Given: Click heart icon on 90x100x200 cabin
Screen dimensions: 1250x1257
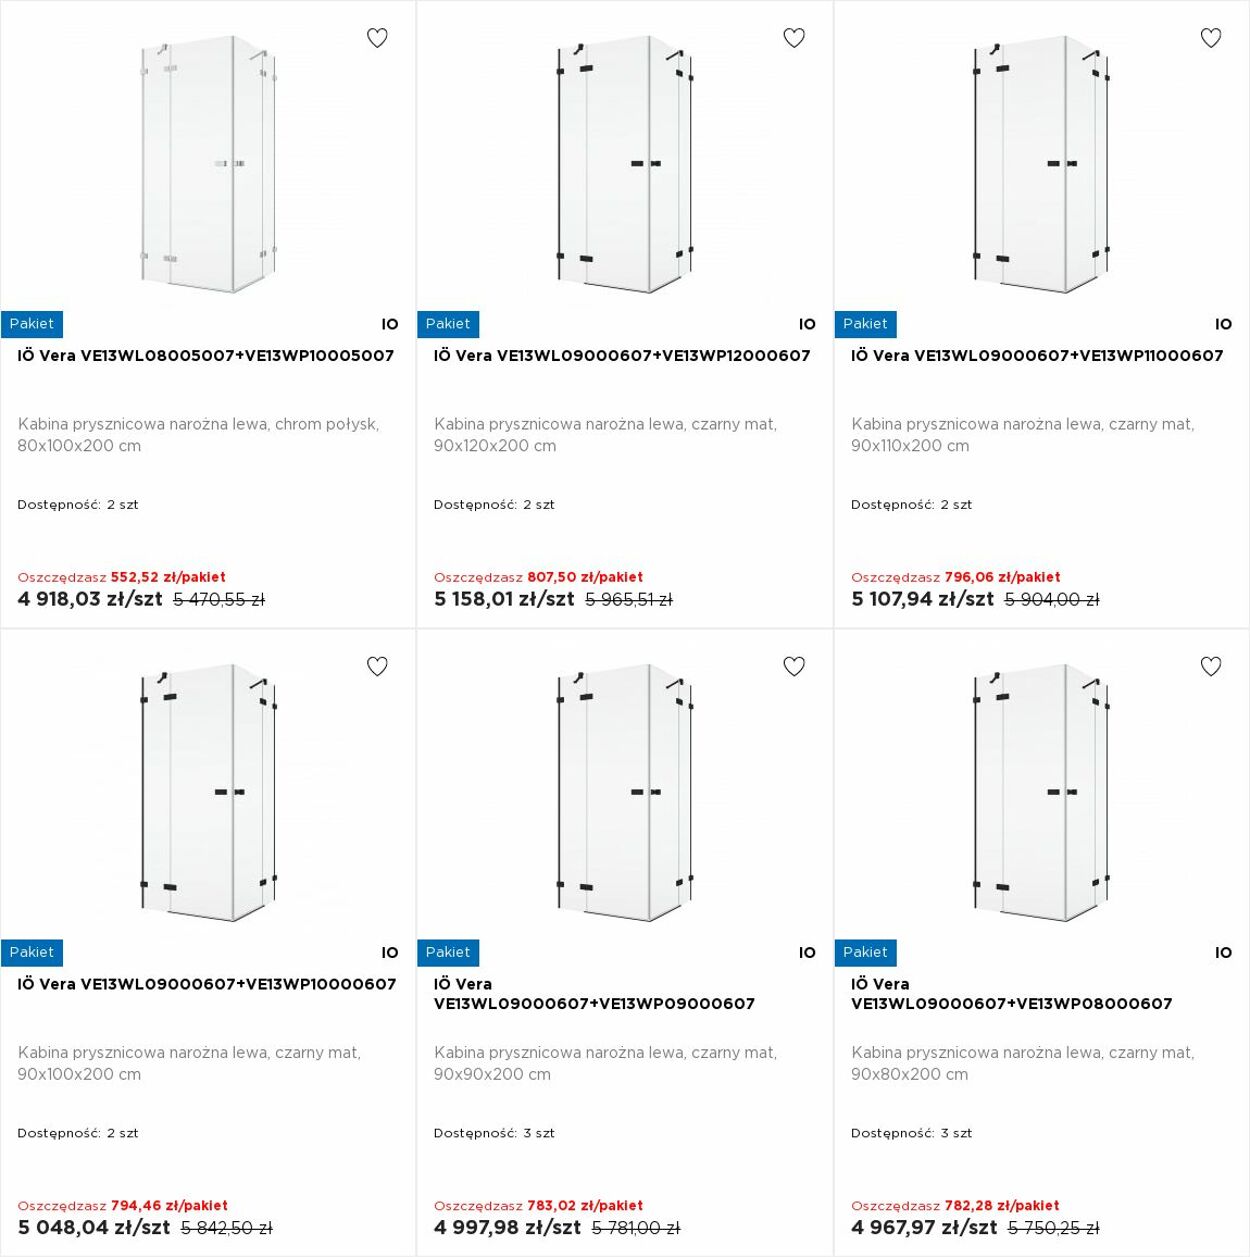Looking at the screenshot, I should (x=377, y=666).
